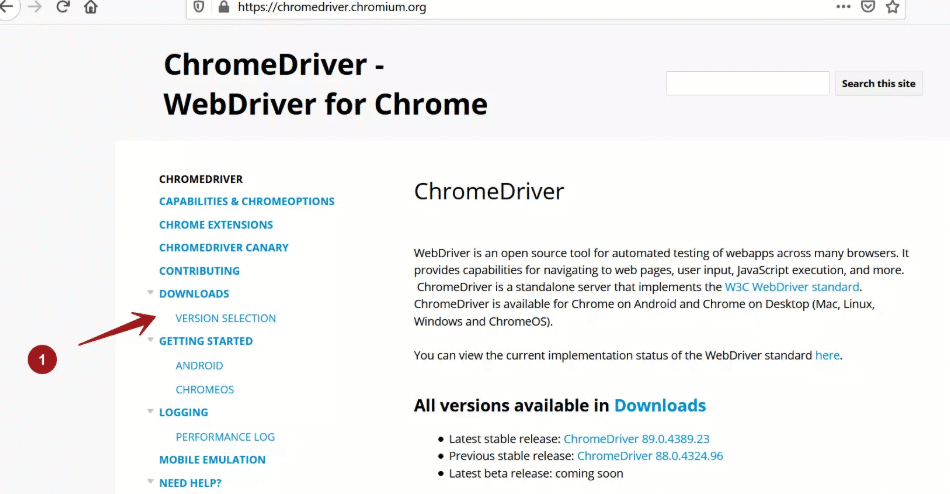Reload the page with the refresh icon
This screenshot has width=950, height=494.
(63, 7)
